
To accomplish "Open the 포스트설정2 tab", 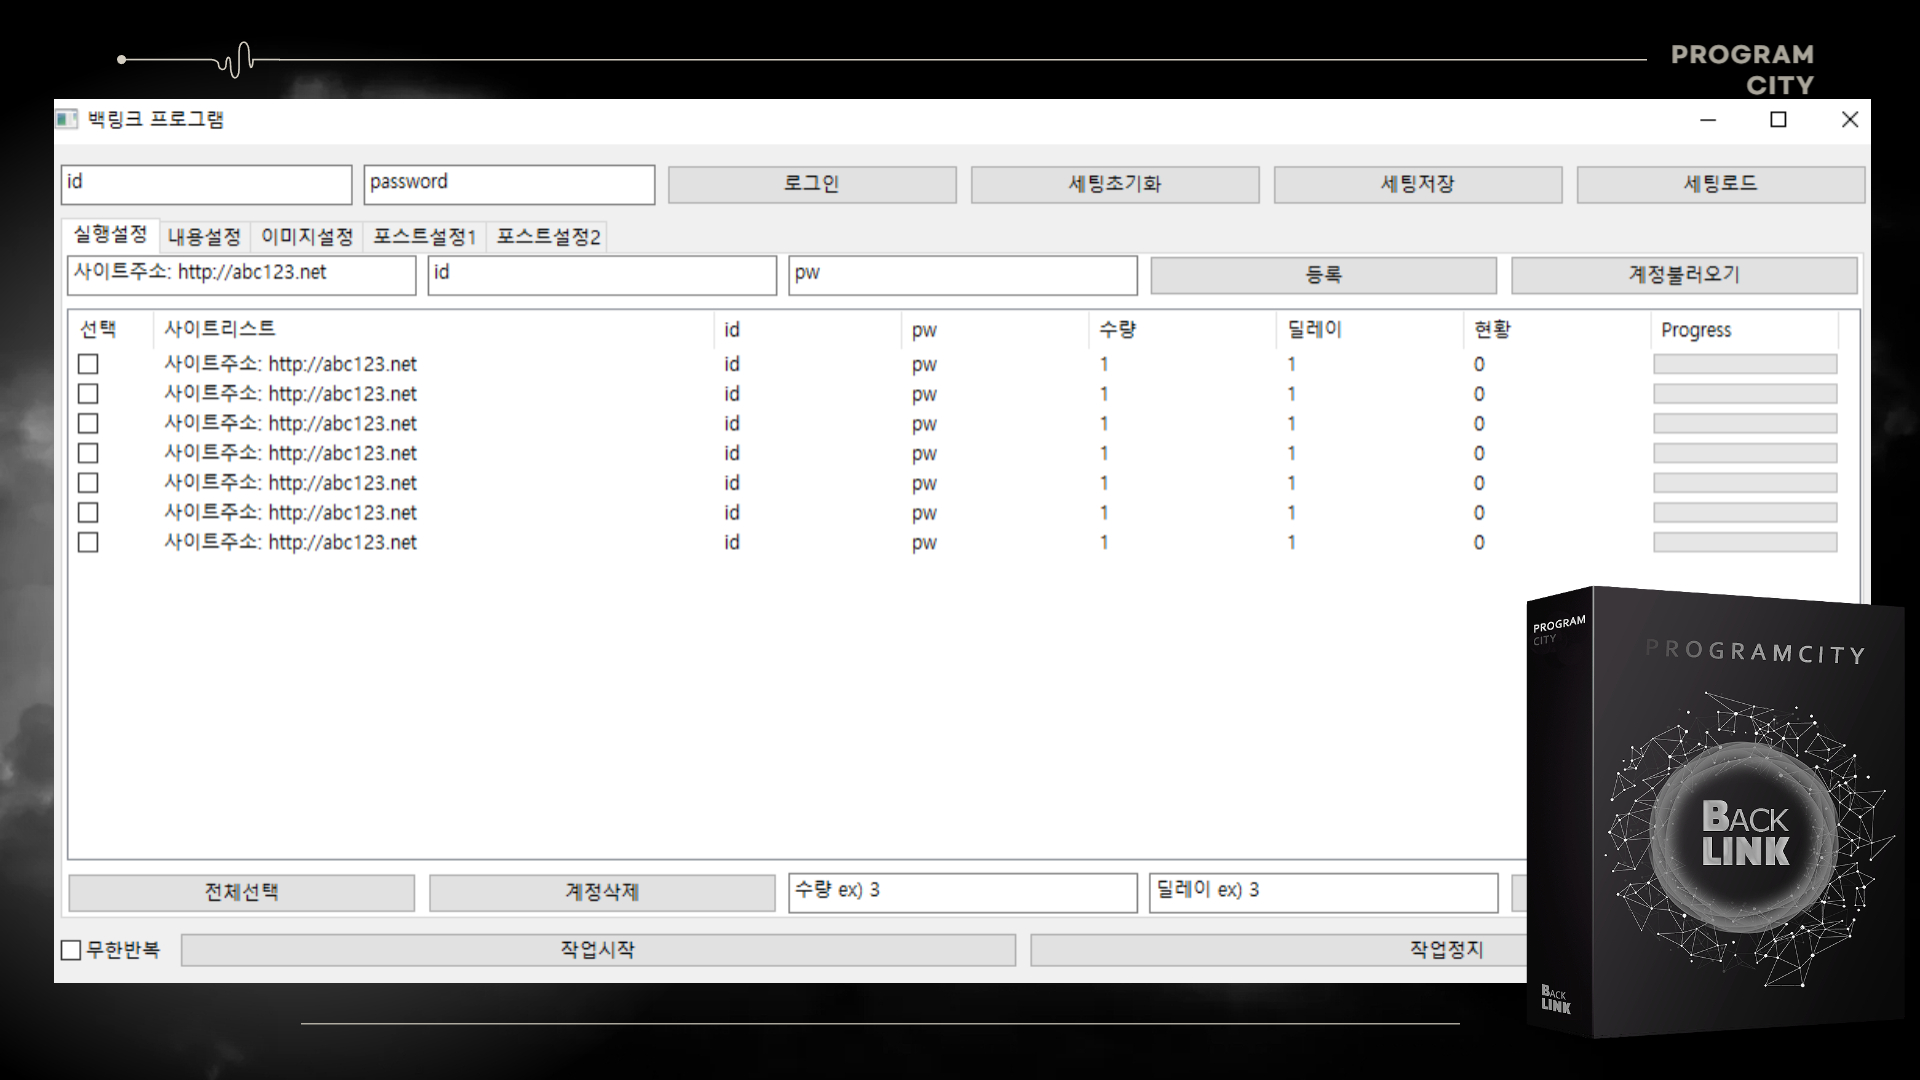I will 548,237.
